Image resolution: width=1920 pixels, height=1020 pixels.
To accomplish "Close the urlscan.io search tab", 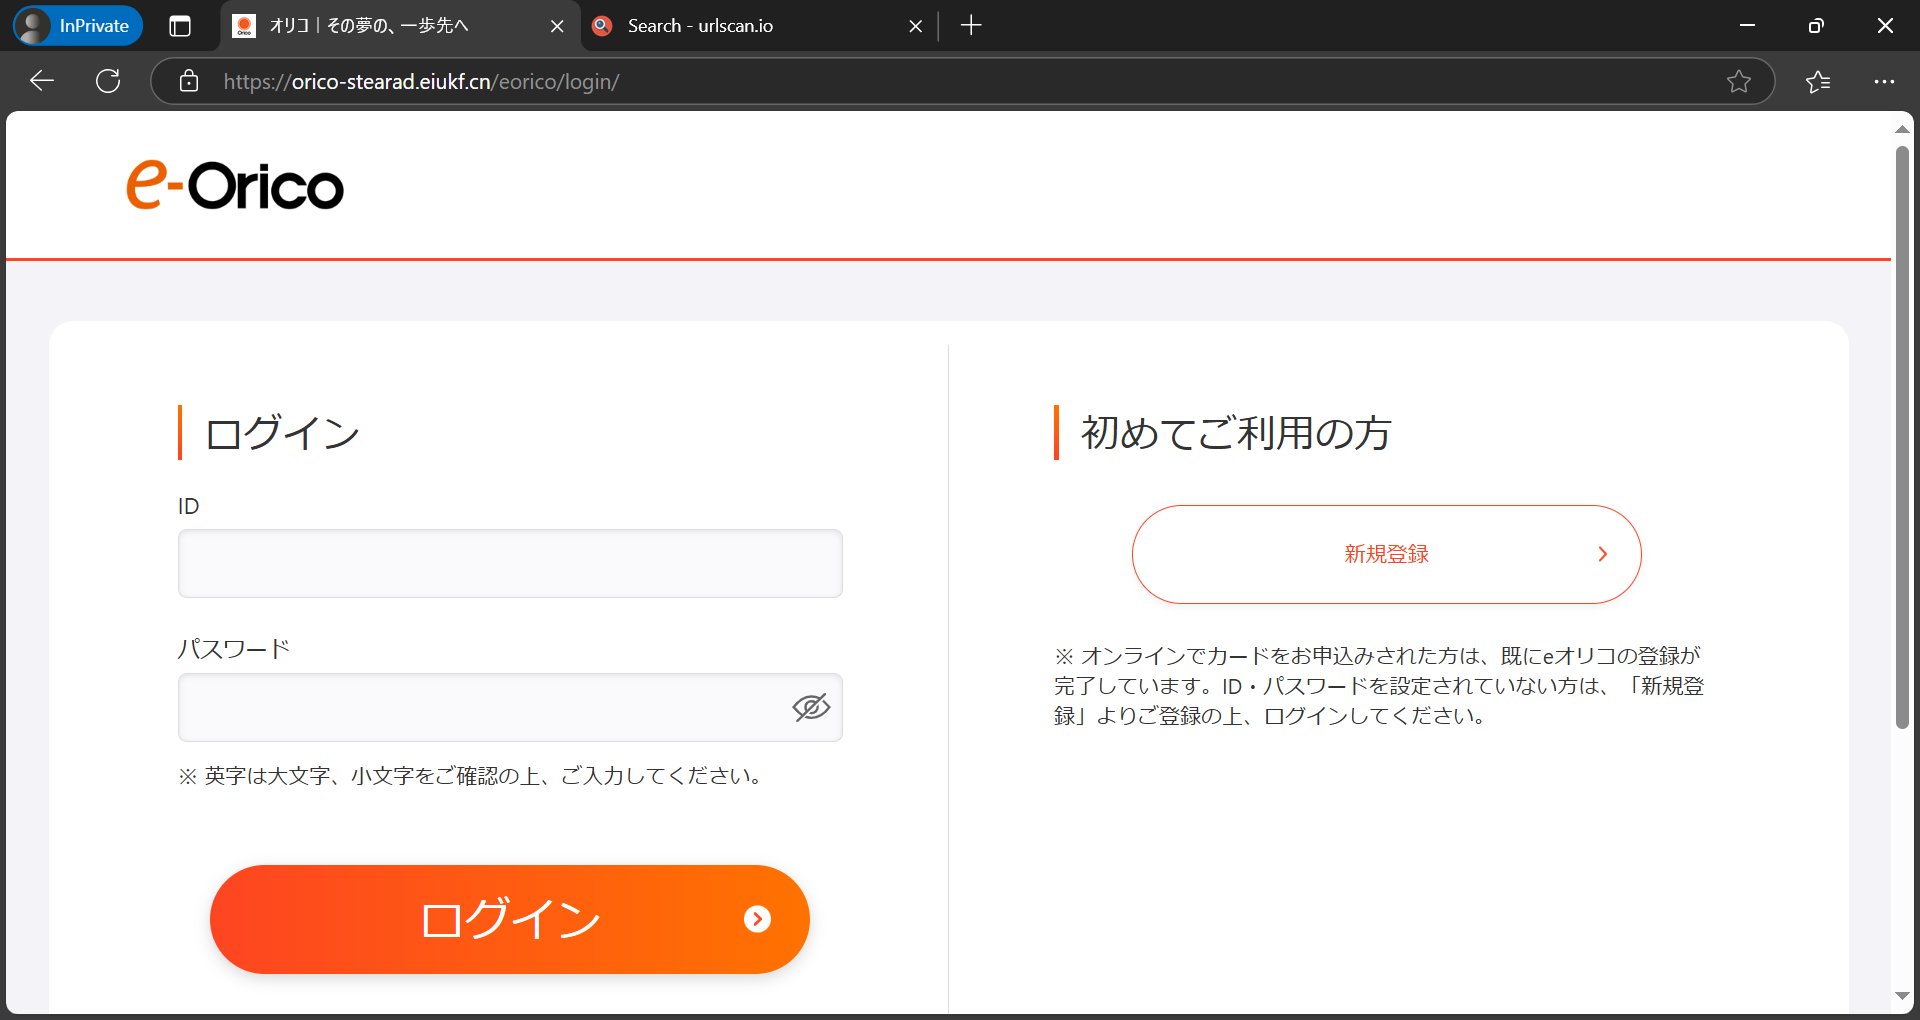I will [915, 26].
